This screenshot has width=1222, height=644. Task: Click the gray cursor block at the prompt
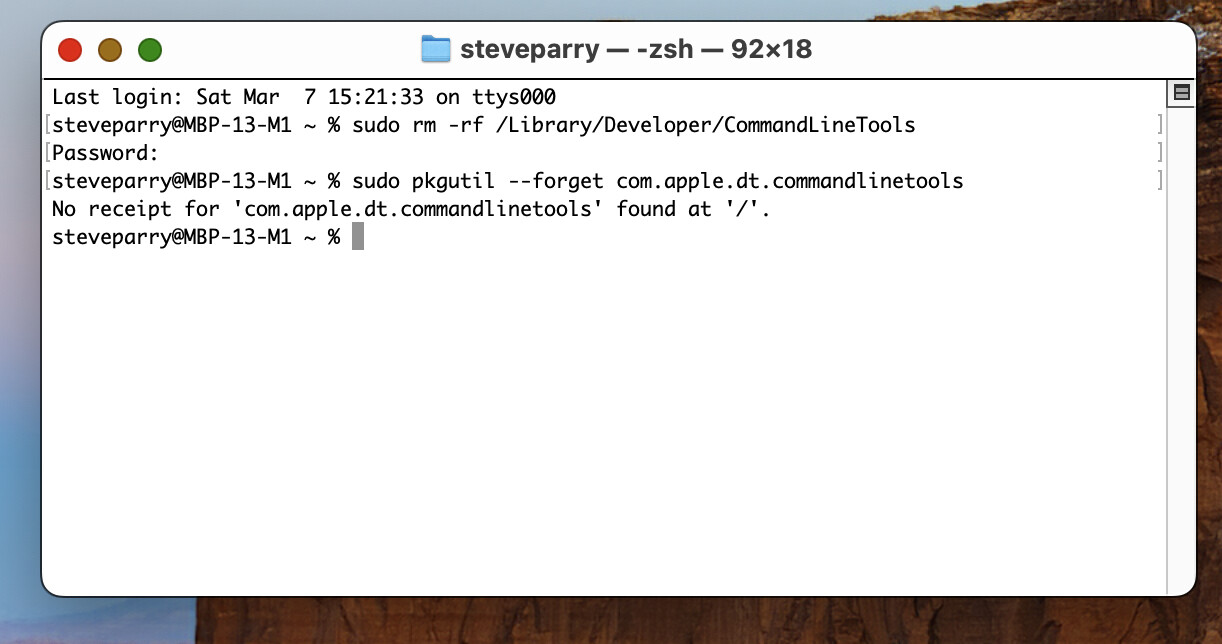point(358,237)
